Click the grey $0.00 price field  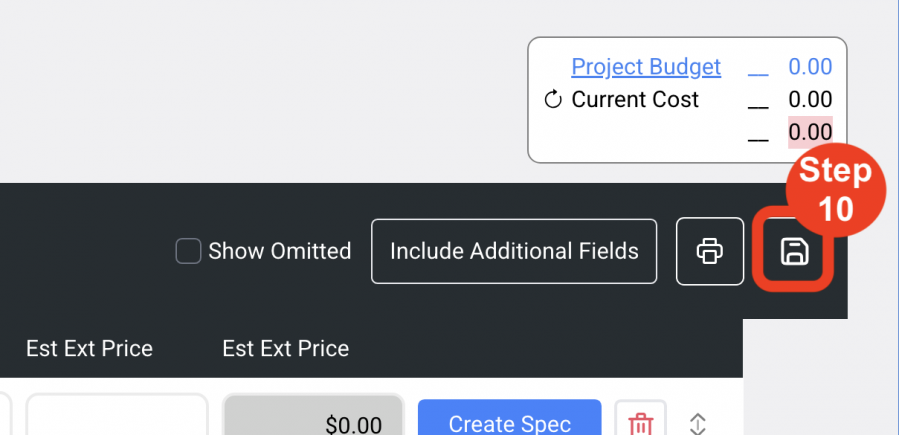point(313,414)
